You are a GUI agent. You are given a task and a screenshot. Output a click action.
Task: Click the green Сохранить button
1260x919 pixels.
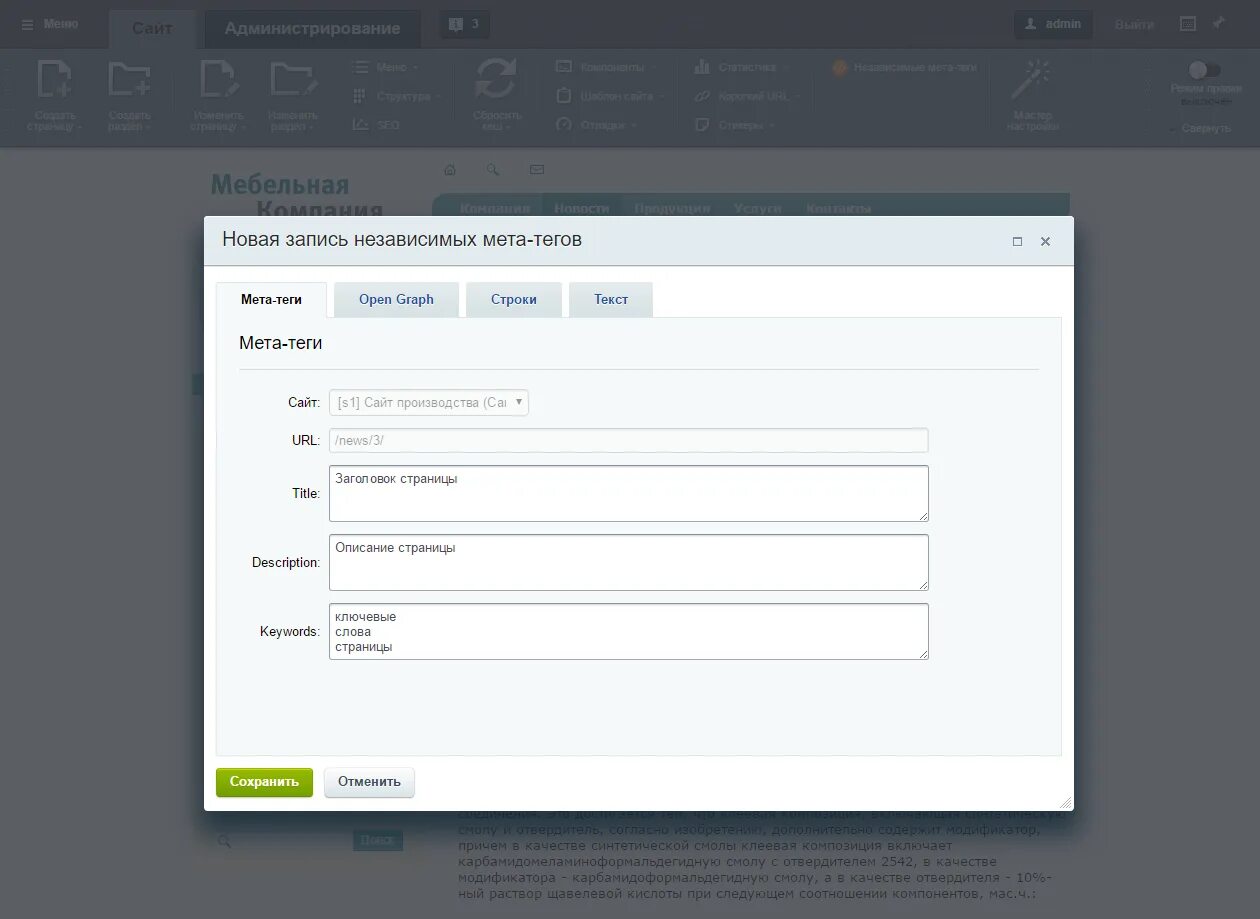click(x=264, y=782)
